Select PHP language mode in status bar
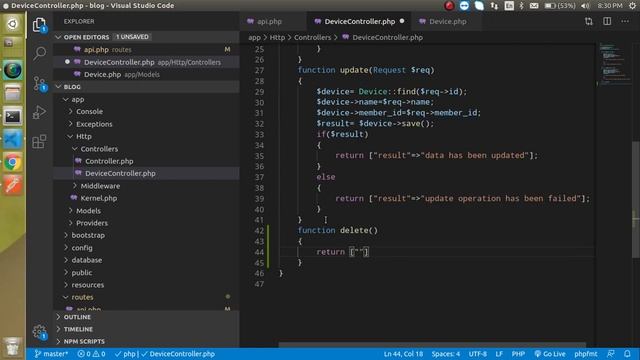 tap(518, 354)
